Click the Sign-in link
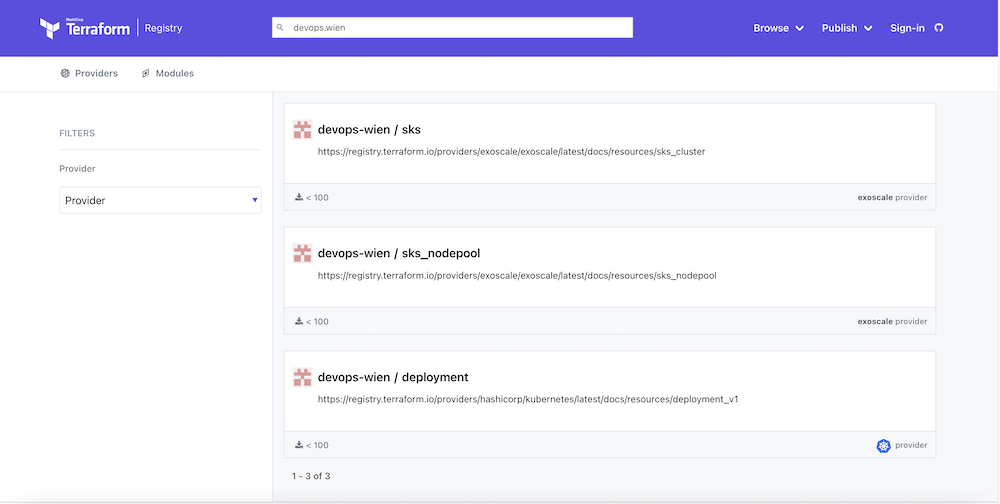The image size is (1000, 504). (908, 28)
